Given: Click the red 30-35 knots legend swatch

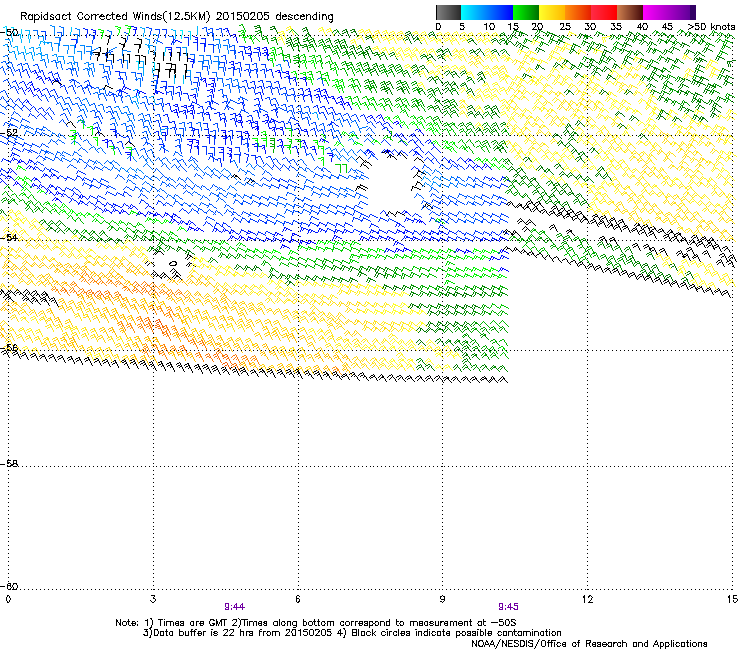Looking at the screenshot, I should [x=604, y=12].
